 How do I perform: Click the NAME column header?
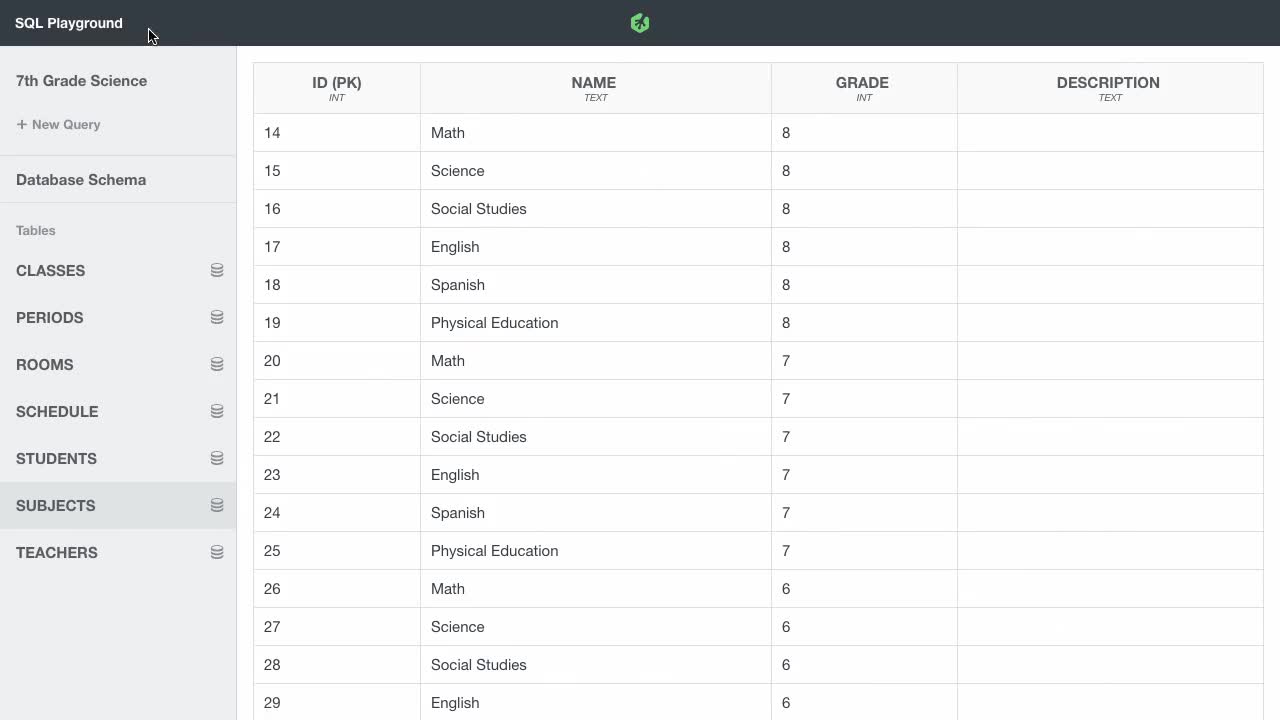593,88
